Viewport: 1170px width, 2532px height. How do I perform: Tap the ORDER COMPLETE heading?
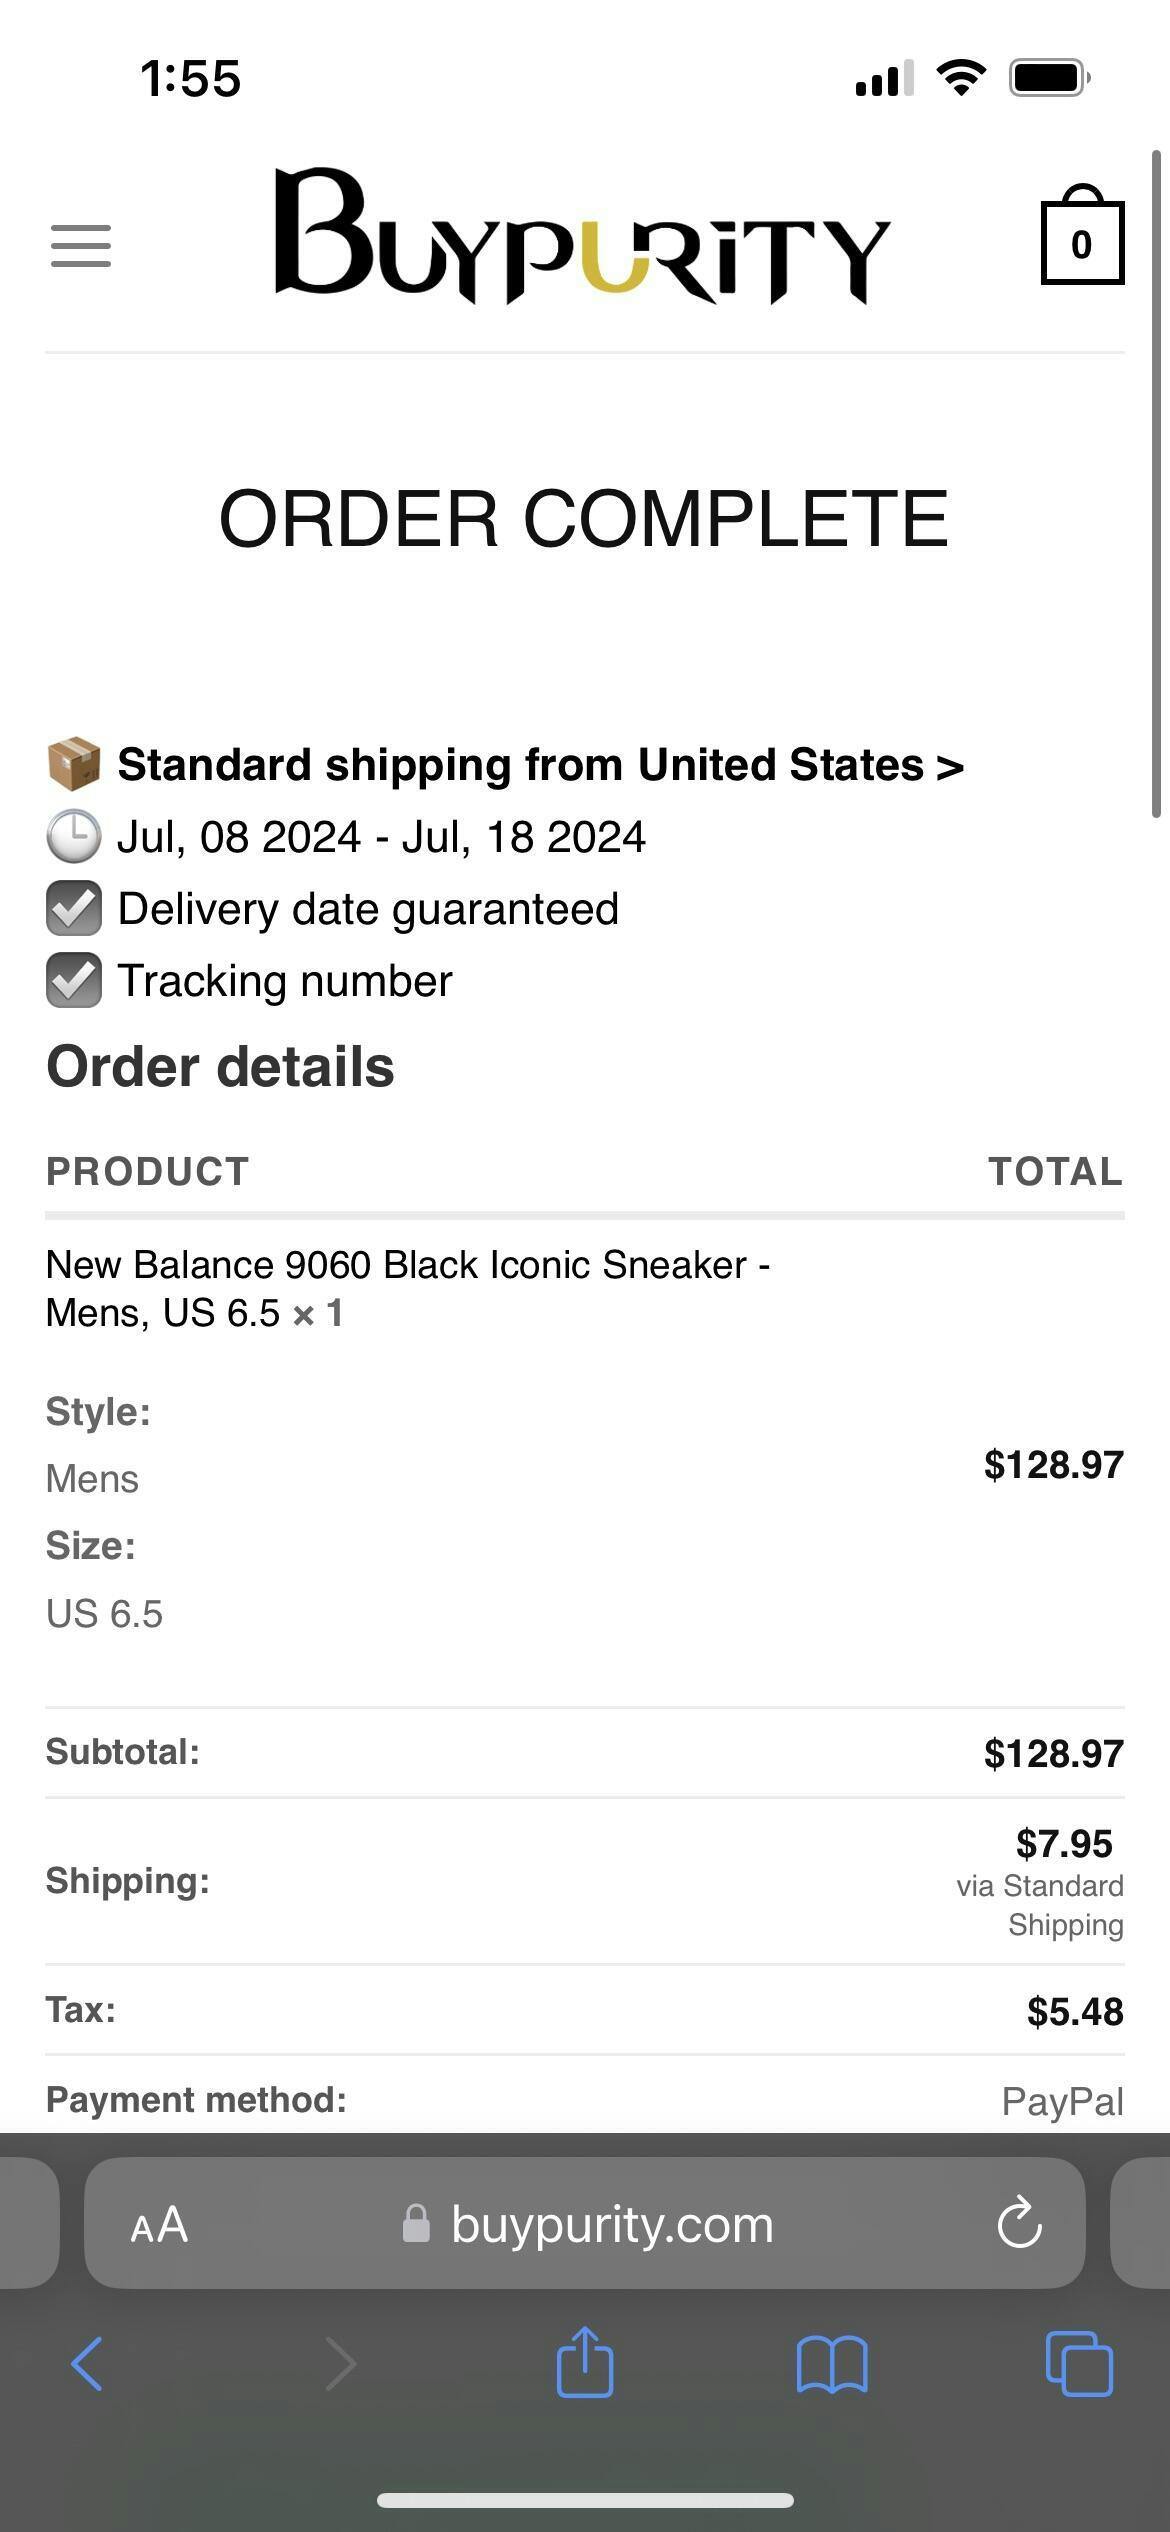(x=584, y=519)
